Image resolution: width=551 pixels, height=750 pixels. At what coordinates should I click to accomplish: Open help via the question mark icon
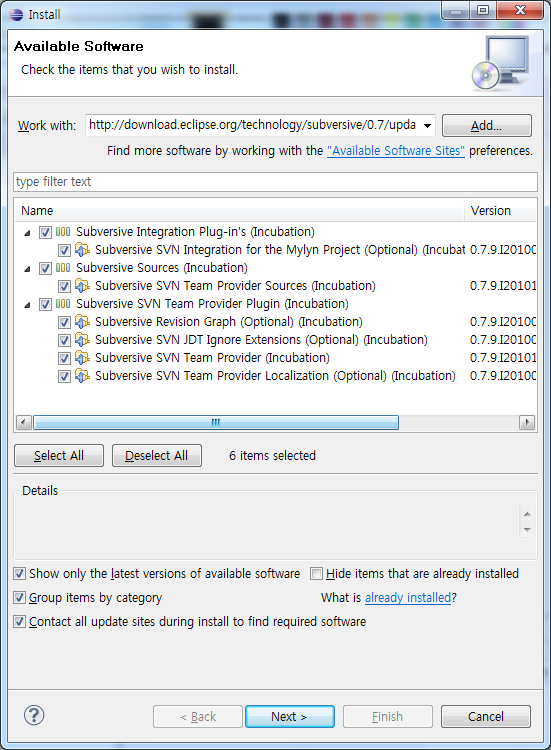tap(34, 715)
